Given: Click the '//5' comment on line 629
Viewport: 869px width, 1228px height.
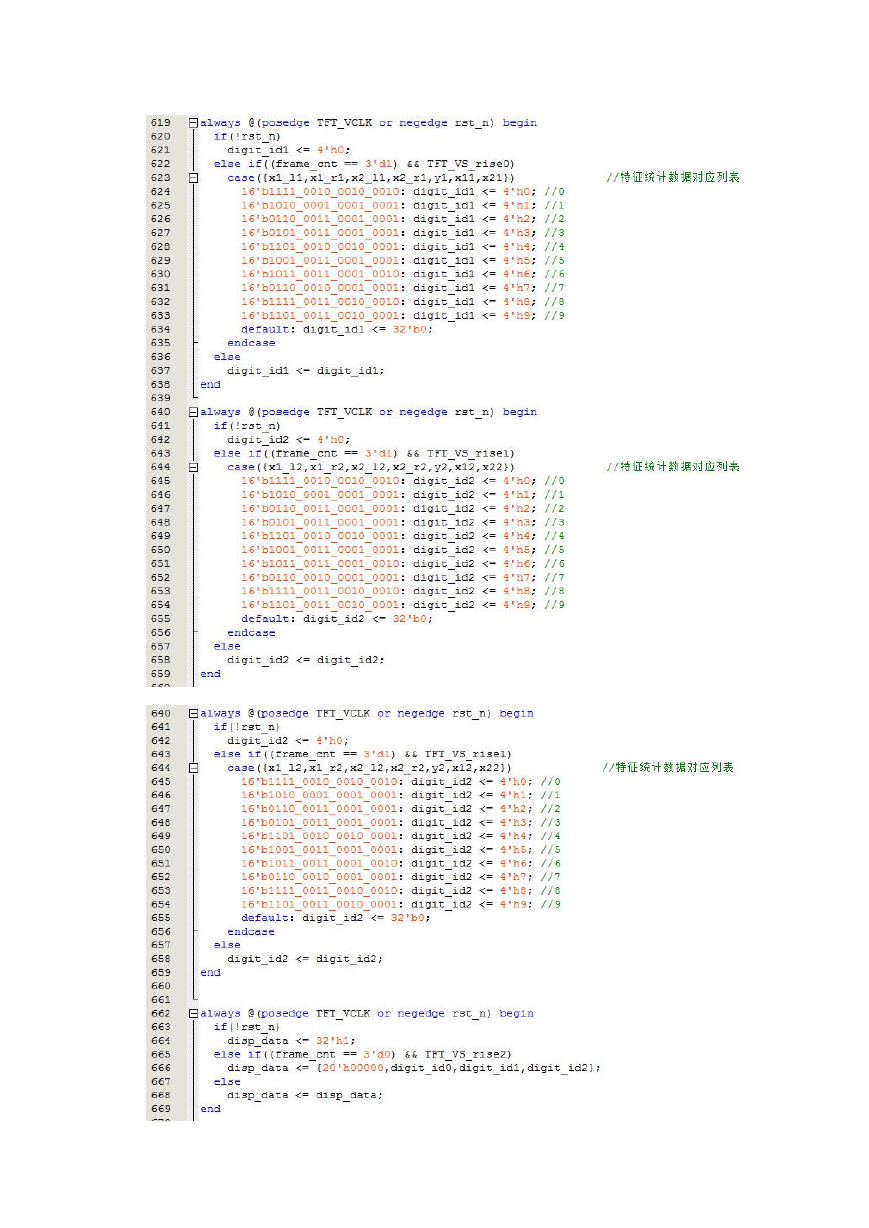Looking at the screenshot, I should [x=555, y=261].
